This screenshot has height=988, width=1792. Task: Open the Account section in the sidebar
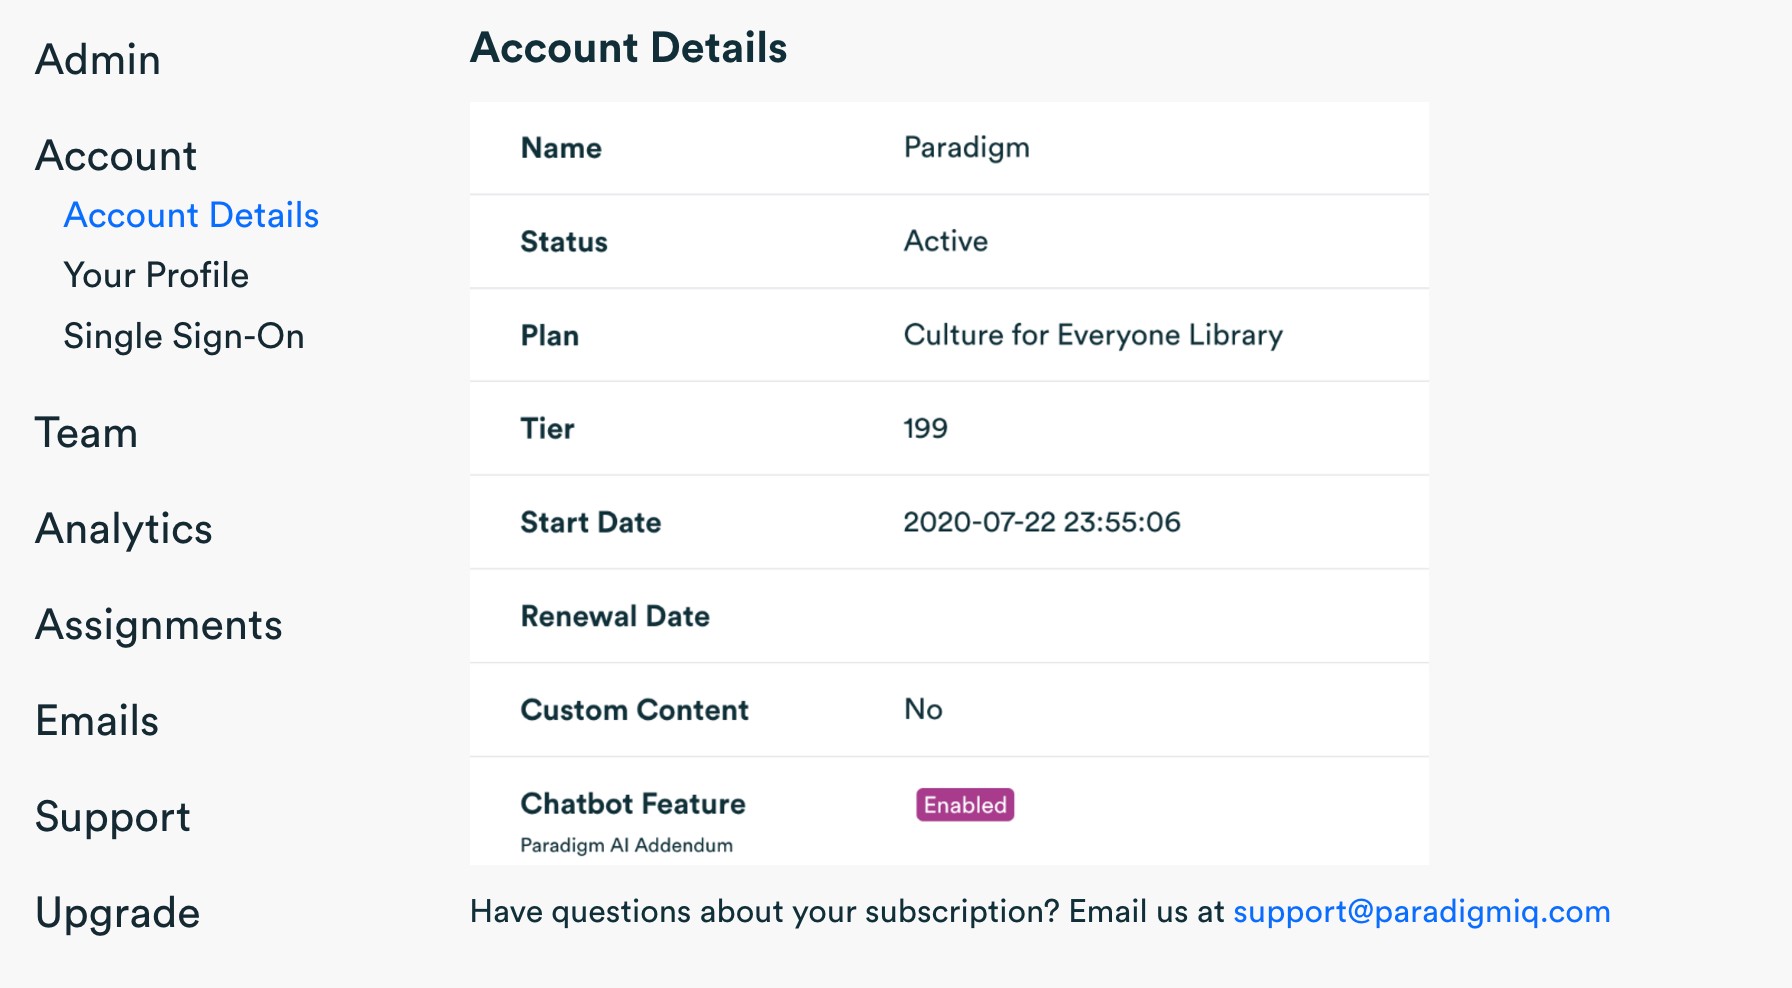[116, 156]
